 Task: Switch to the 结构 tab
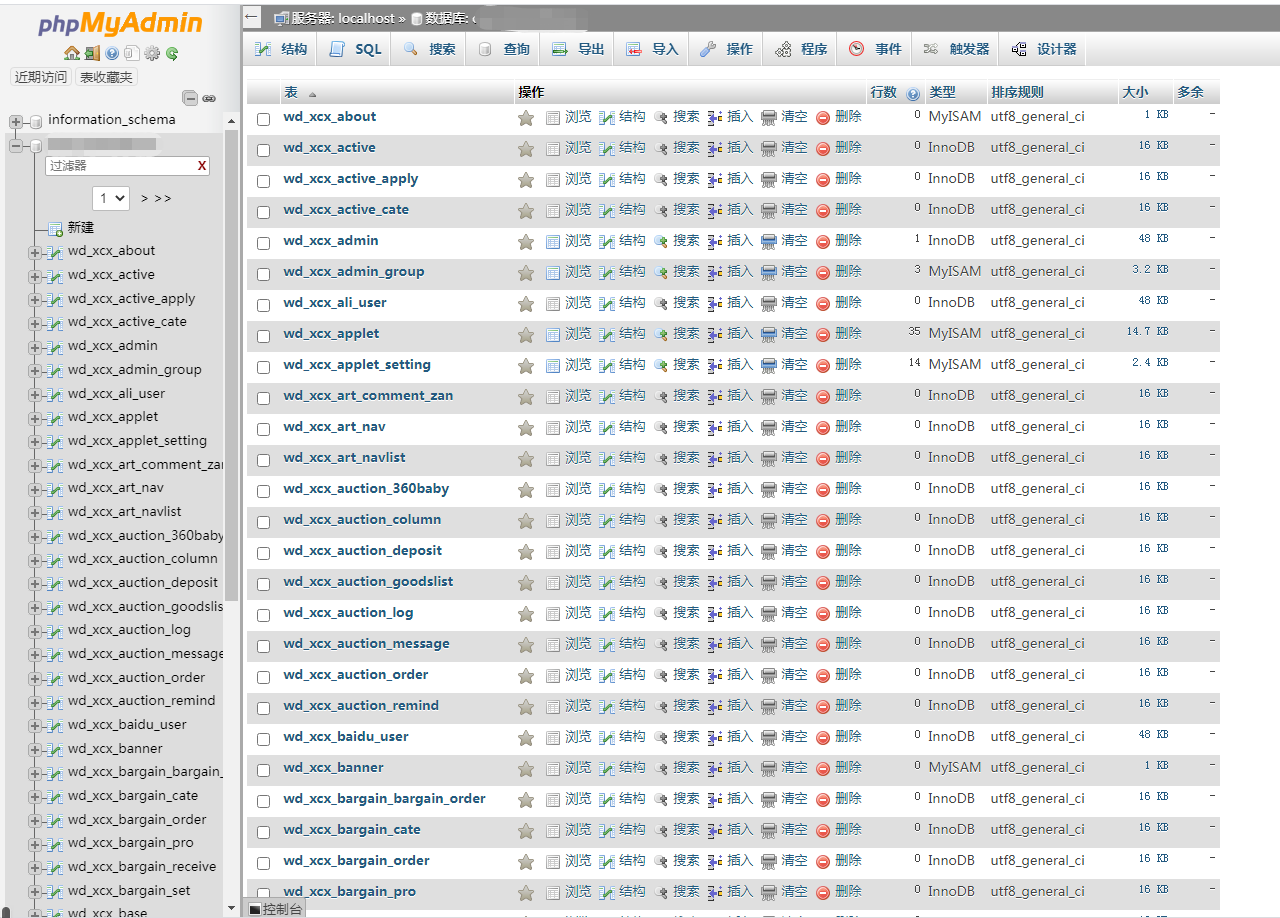click(281, 49)
